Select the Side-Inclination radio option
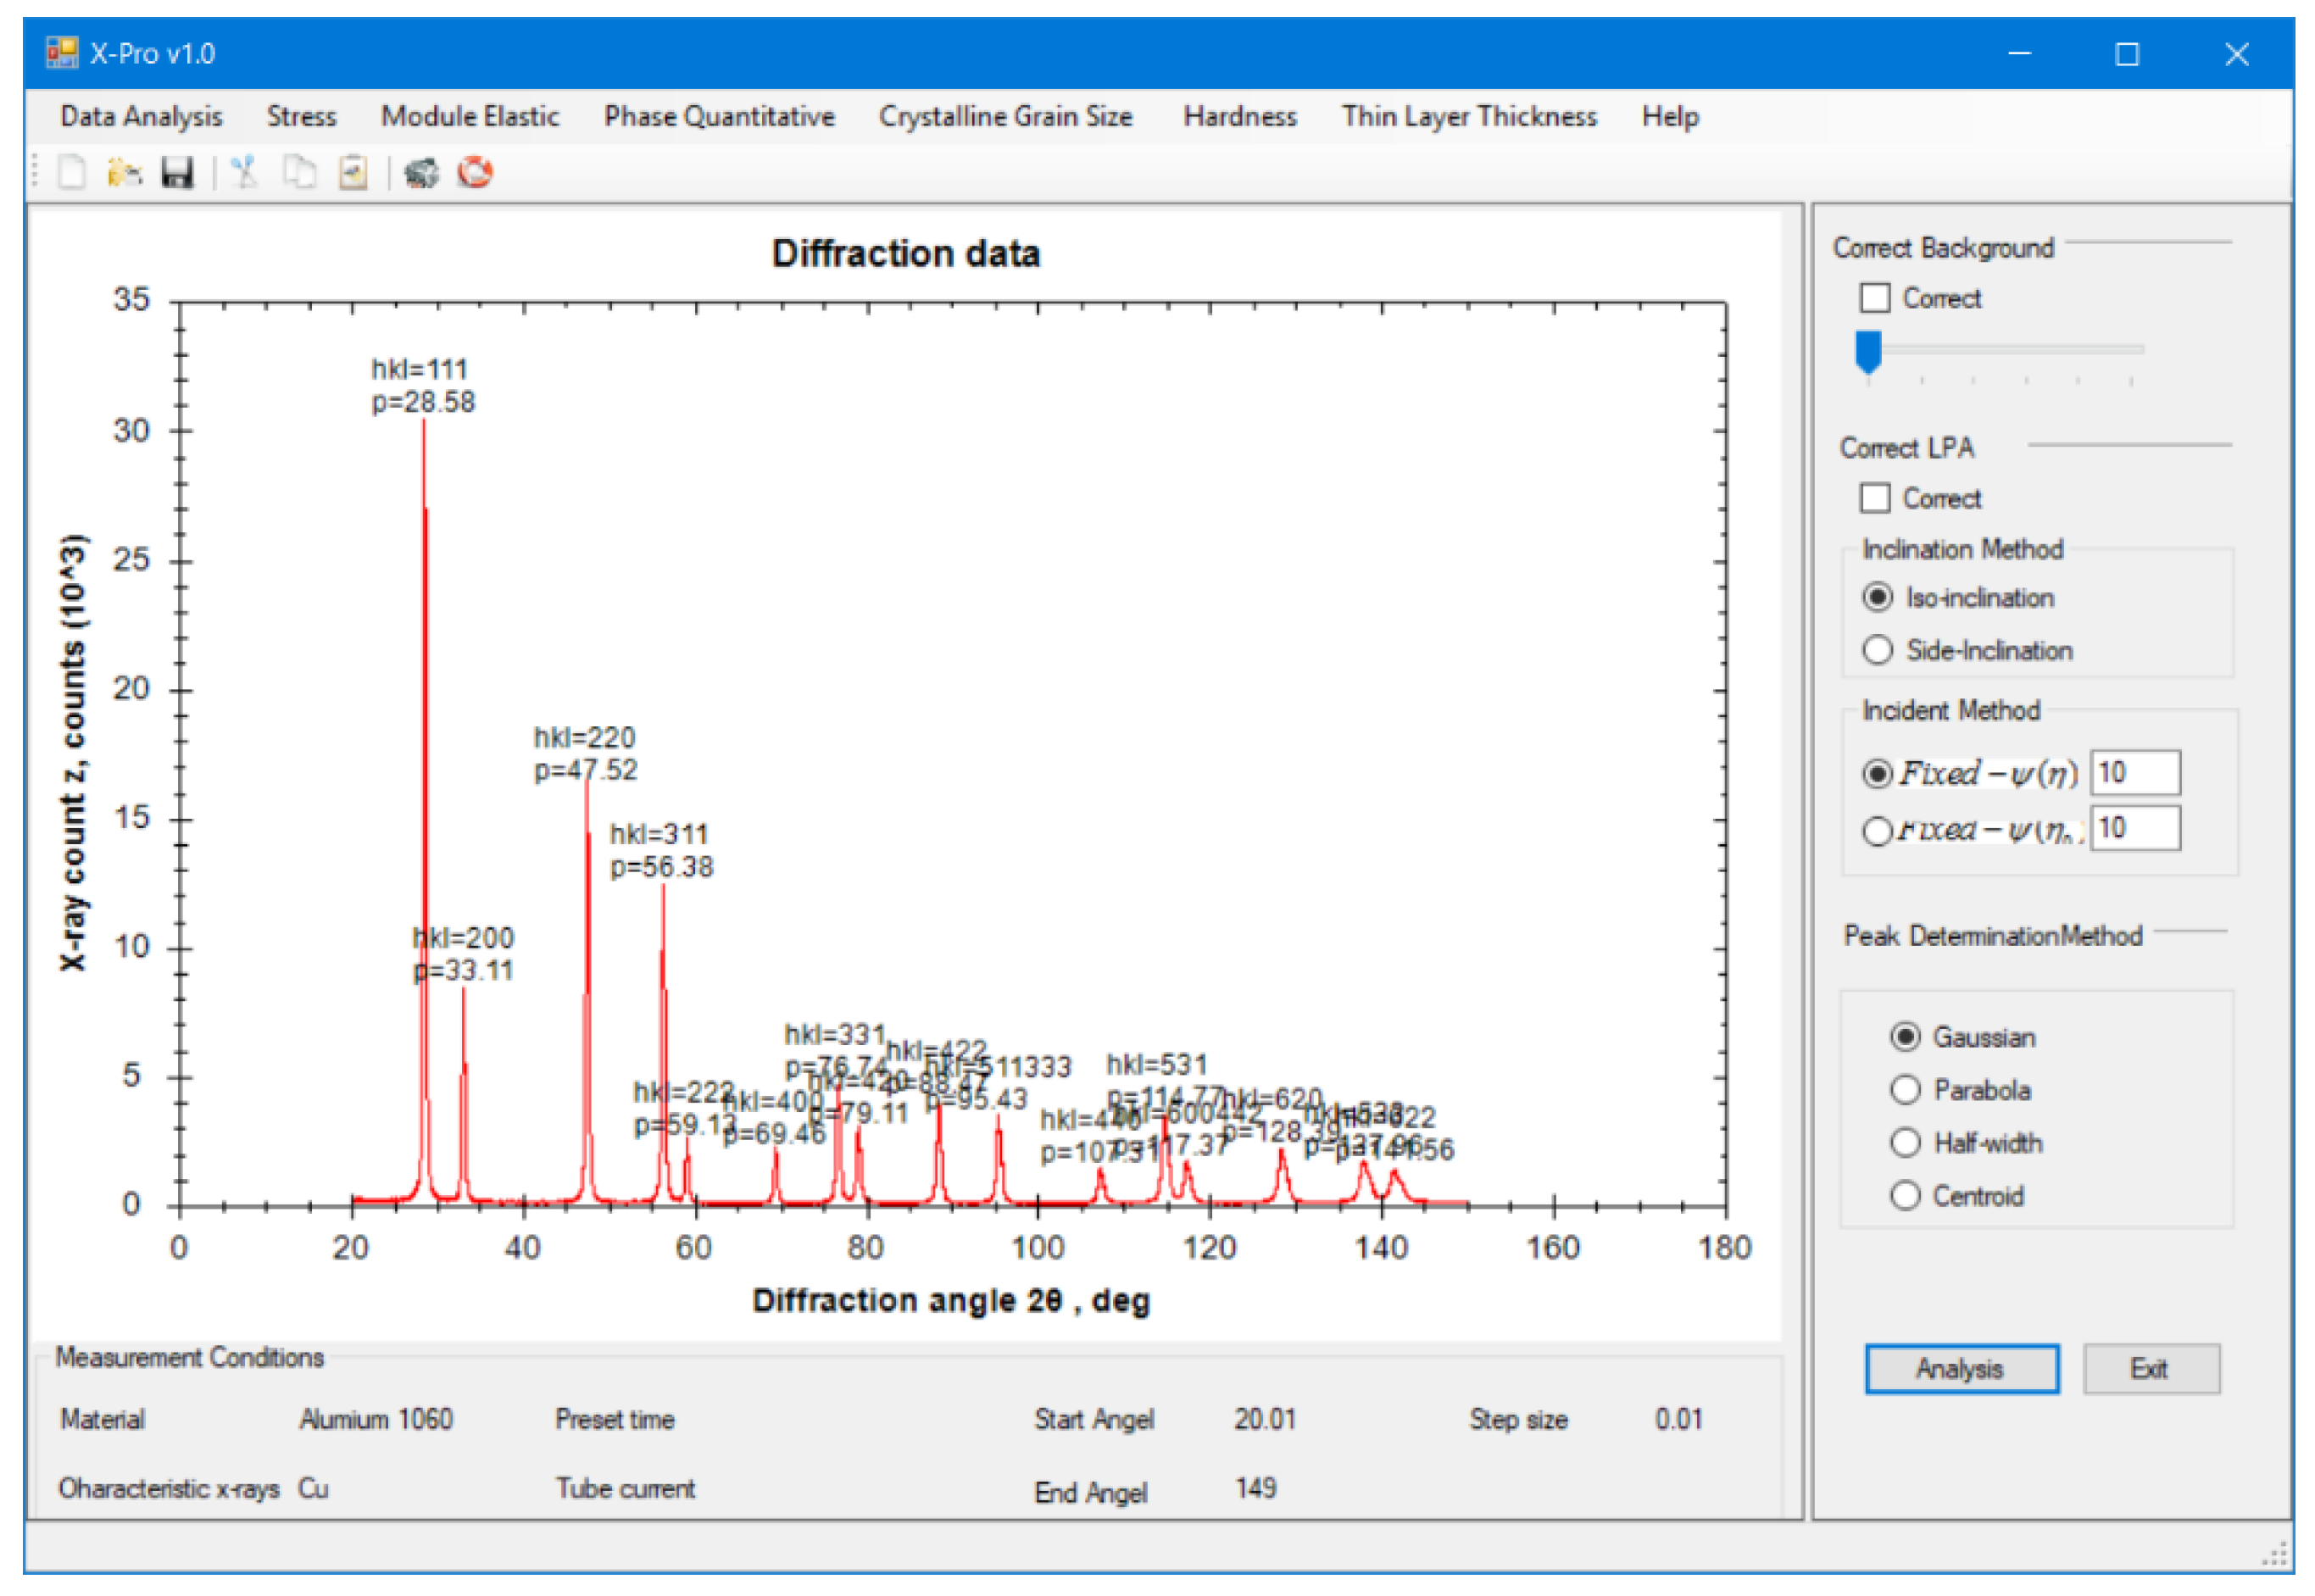This screenshot has height=1596, width=2315. point(1877,650)
